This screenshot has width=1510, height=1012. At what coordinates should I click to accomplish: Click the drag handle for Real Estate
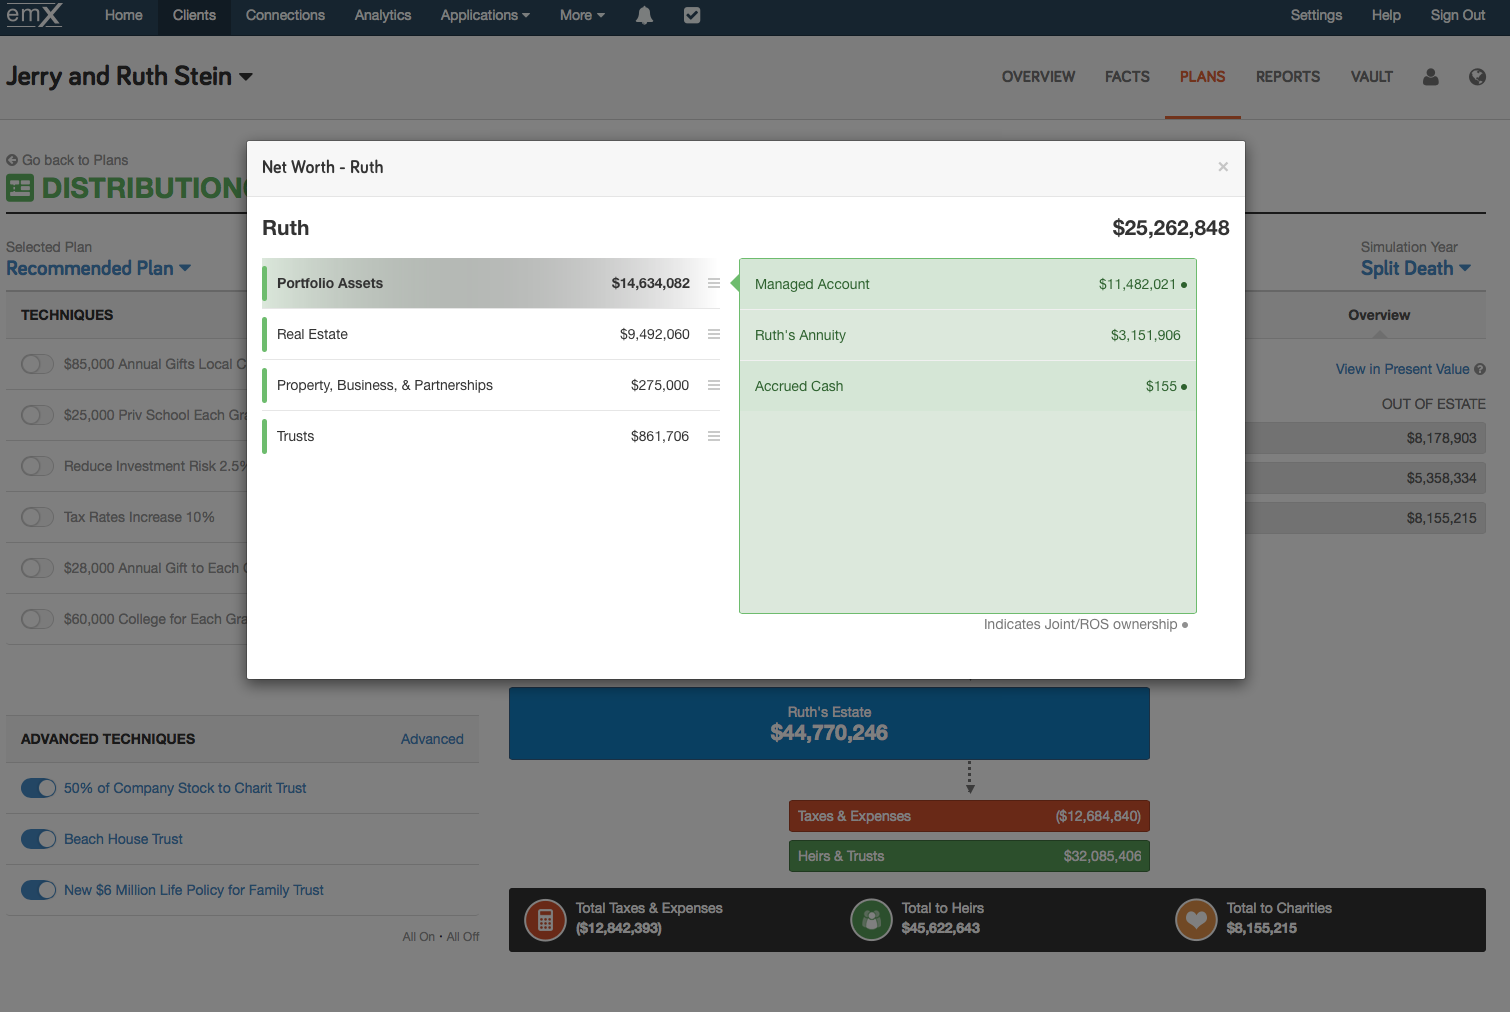pyautogui.click(x=714, y=334)
